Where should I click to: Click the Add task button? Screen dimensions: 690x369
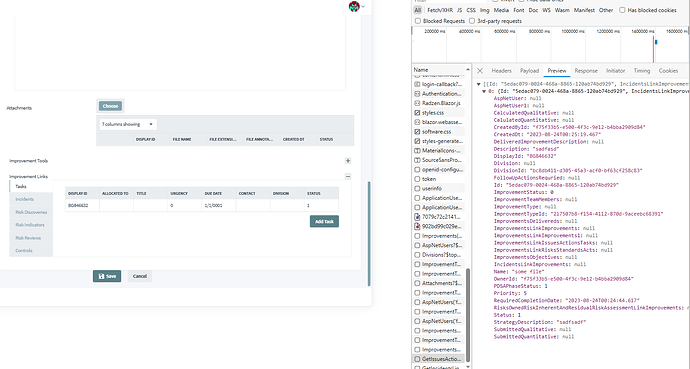coord(324,222)
